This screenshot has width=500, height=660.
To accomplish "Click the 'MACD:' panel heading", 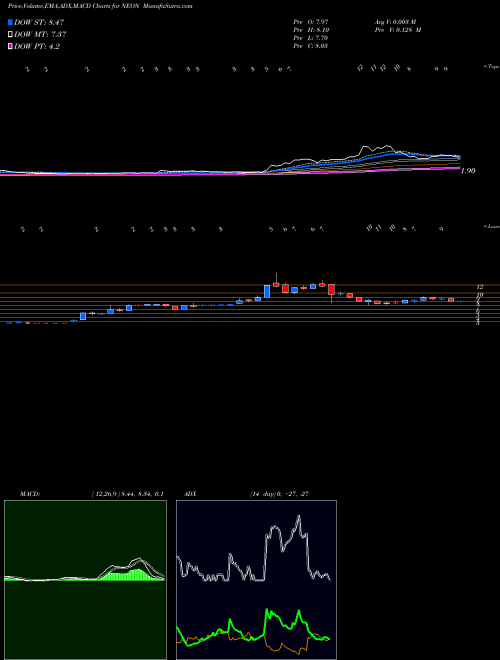I will coord(30,494).
